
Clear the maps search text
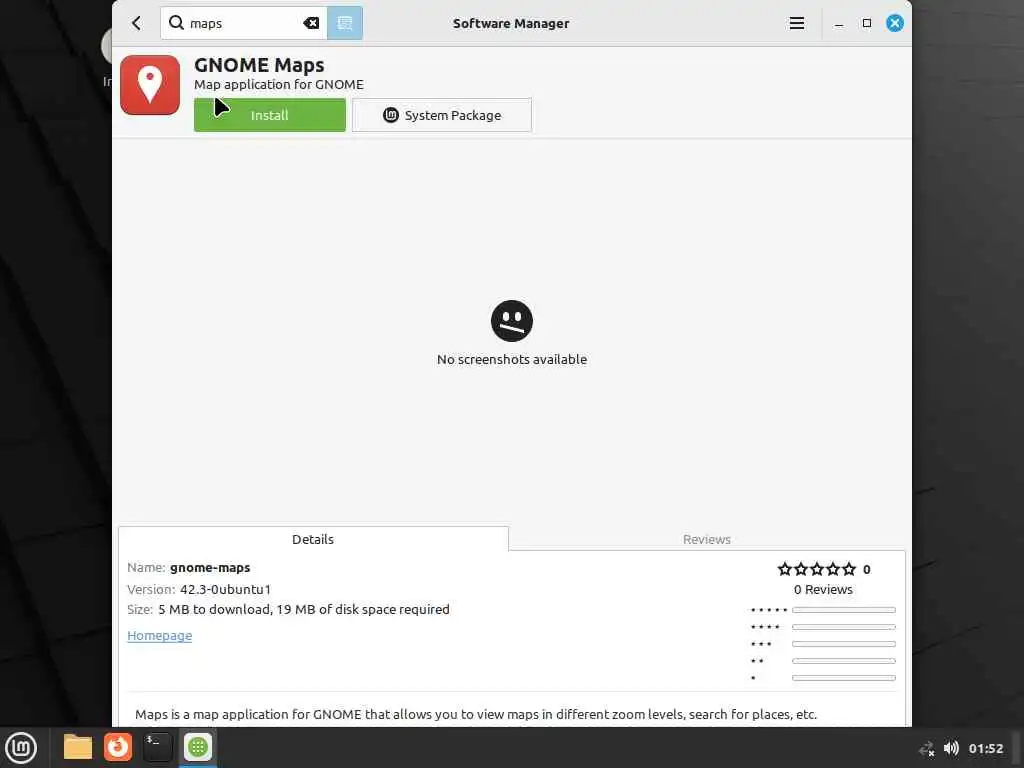pyautogui.click(x=312, y=24)
